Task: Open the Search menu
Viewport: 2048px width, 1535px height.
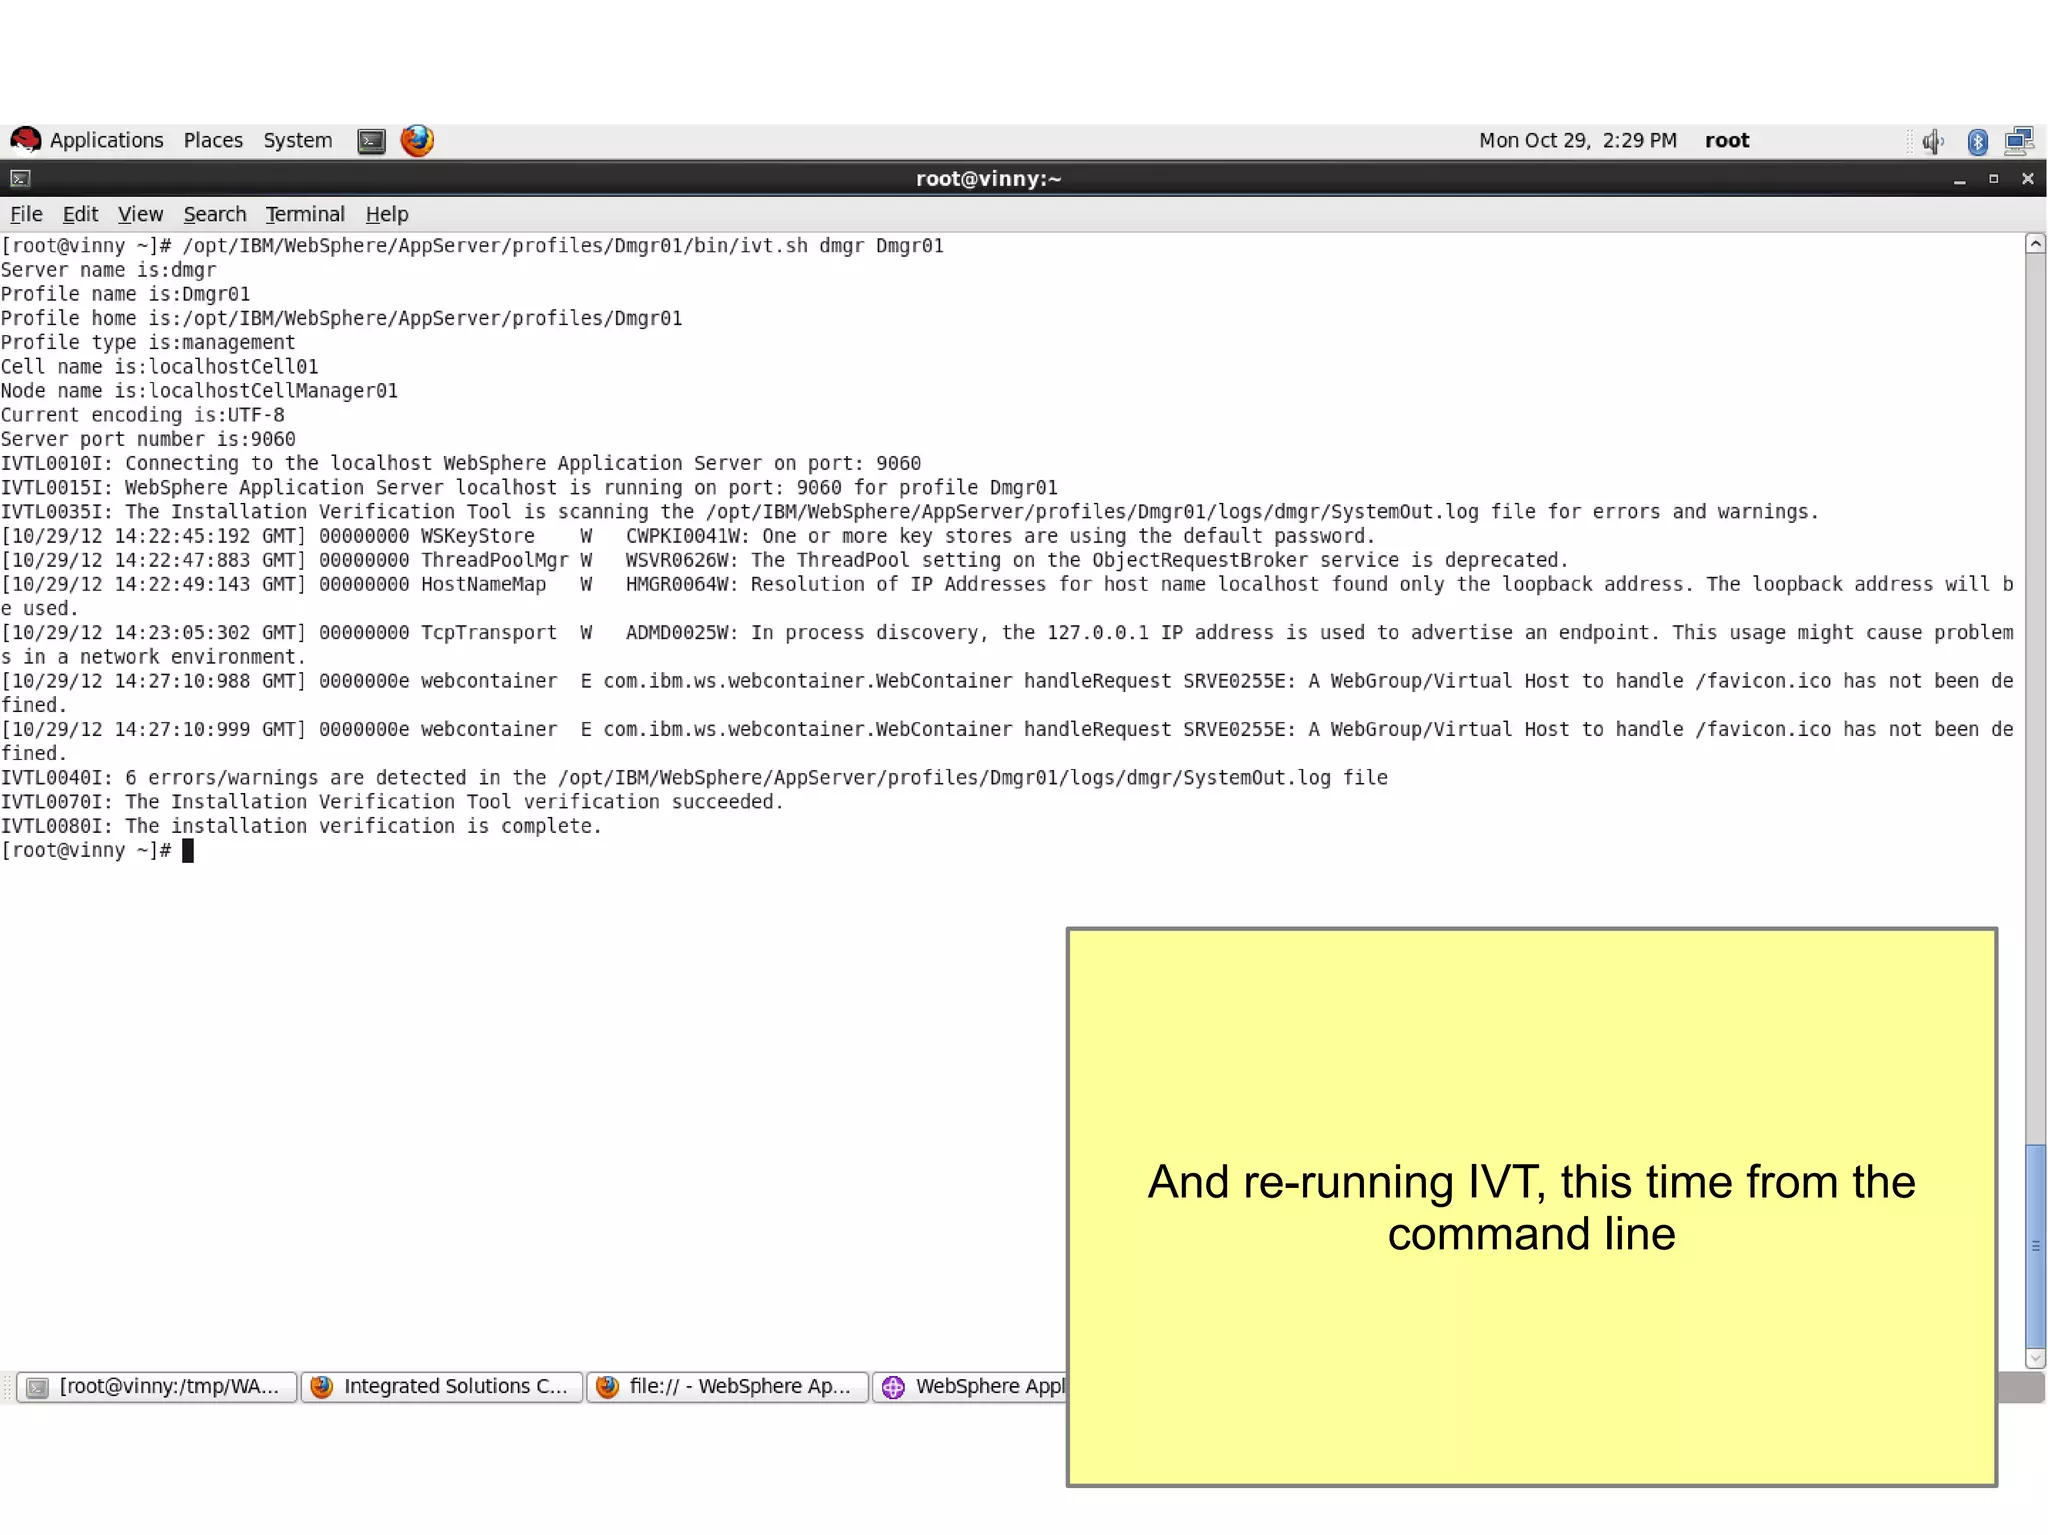Action: pyautogui.click(x=214, y=214)
